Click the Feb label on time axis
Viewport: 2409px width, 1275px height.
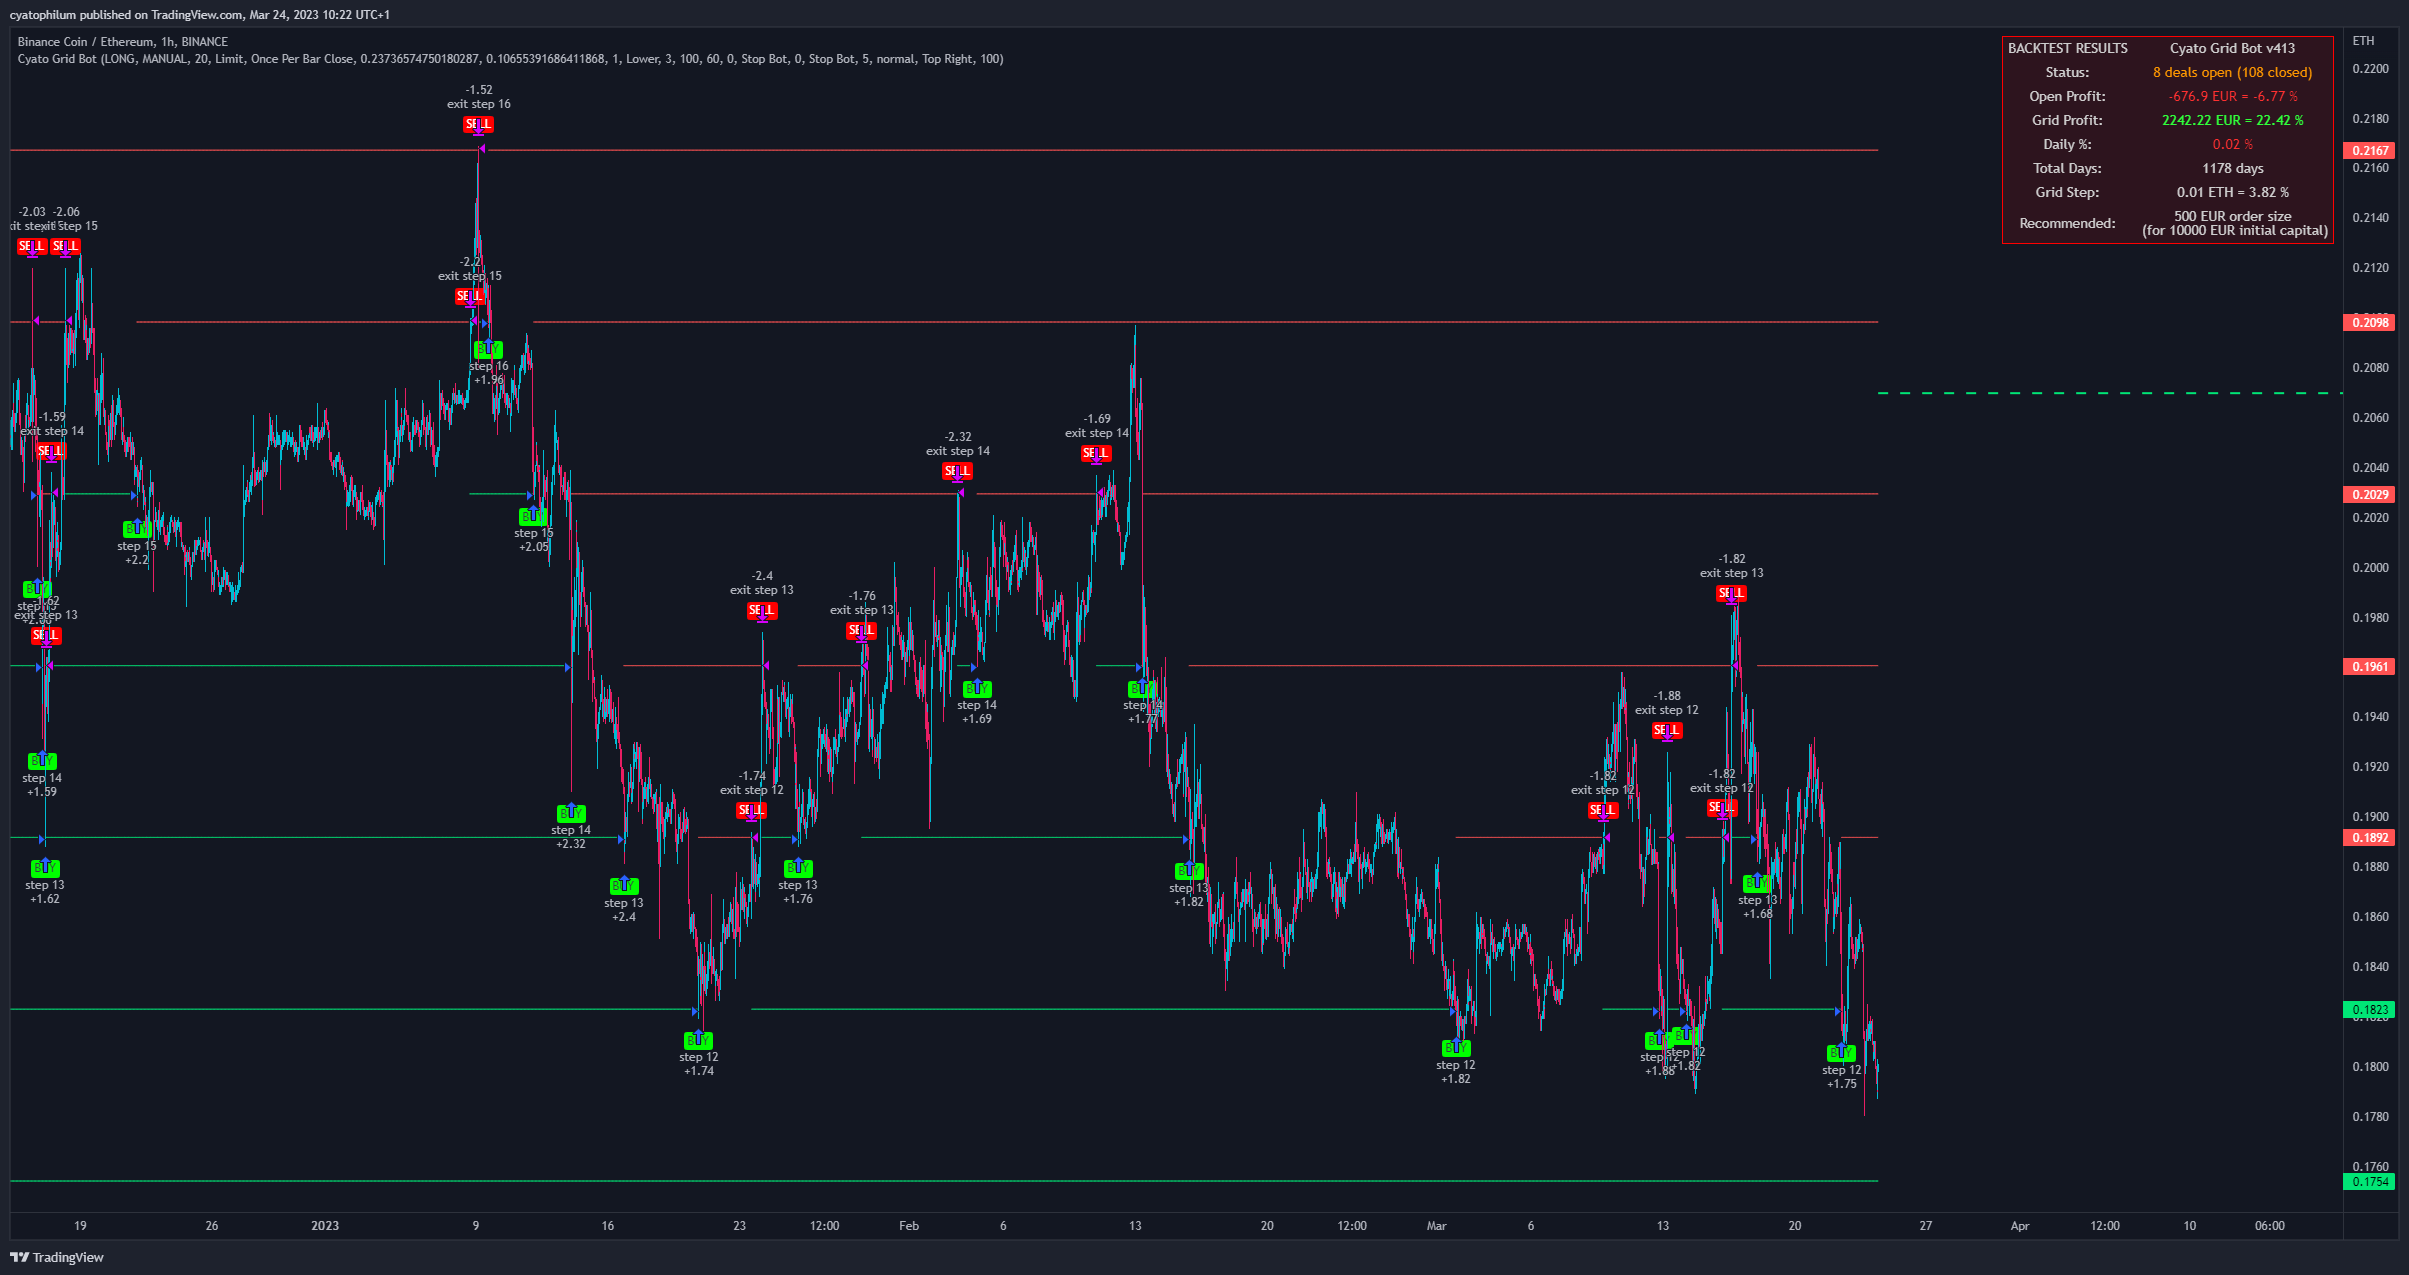[909, 1225]
